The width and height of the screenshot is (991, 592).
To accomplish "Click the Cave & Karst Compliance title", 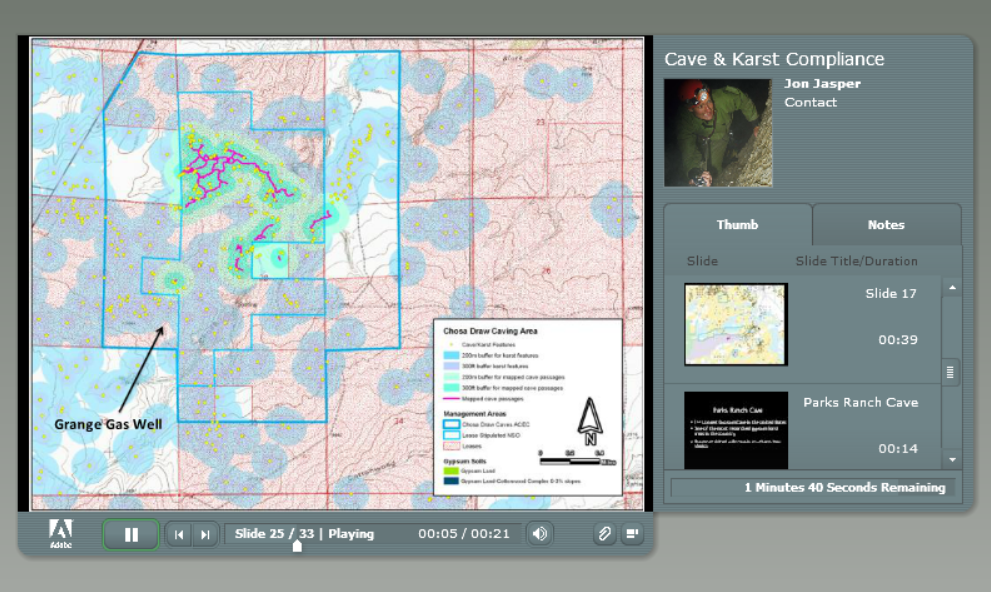I will tap(774, 59).
